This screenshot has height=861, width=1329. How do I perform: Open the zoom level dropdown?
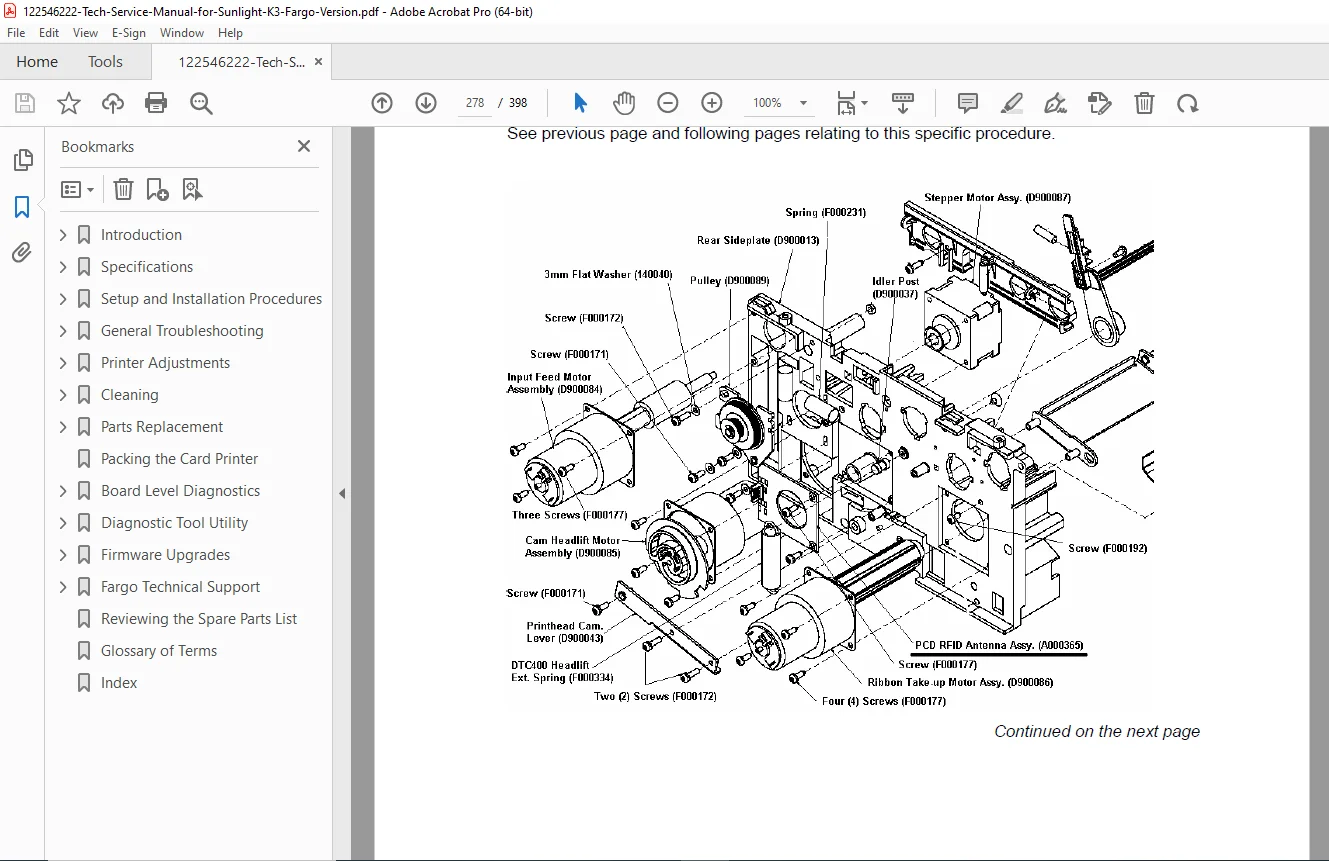click(x=803, y=103)
